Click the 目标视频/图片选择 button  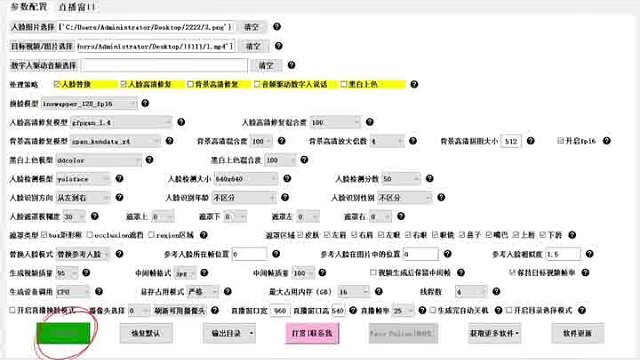click(x=42, y=46)
